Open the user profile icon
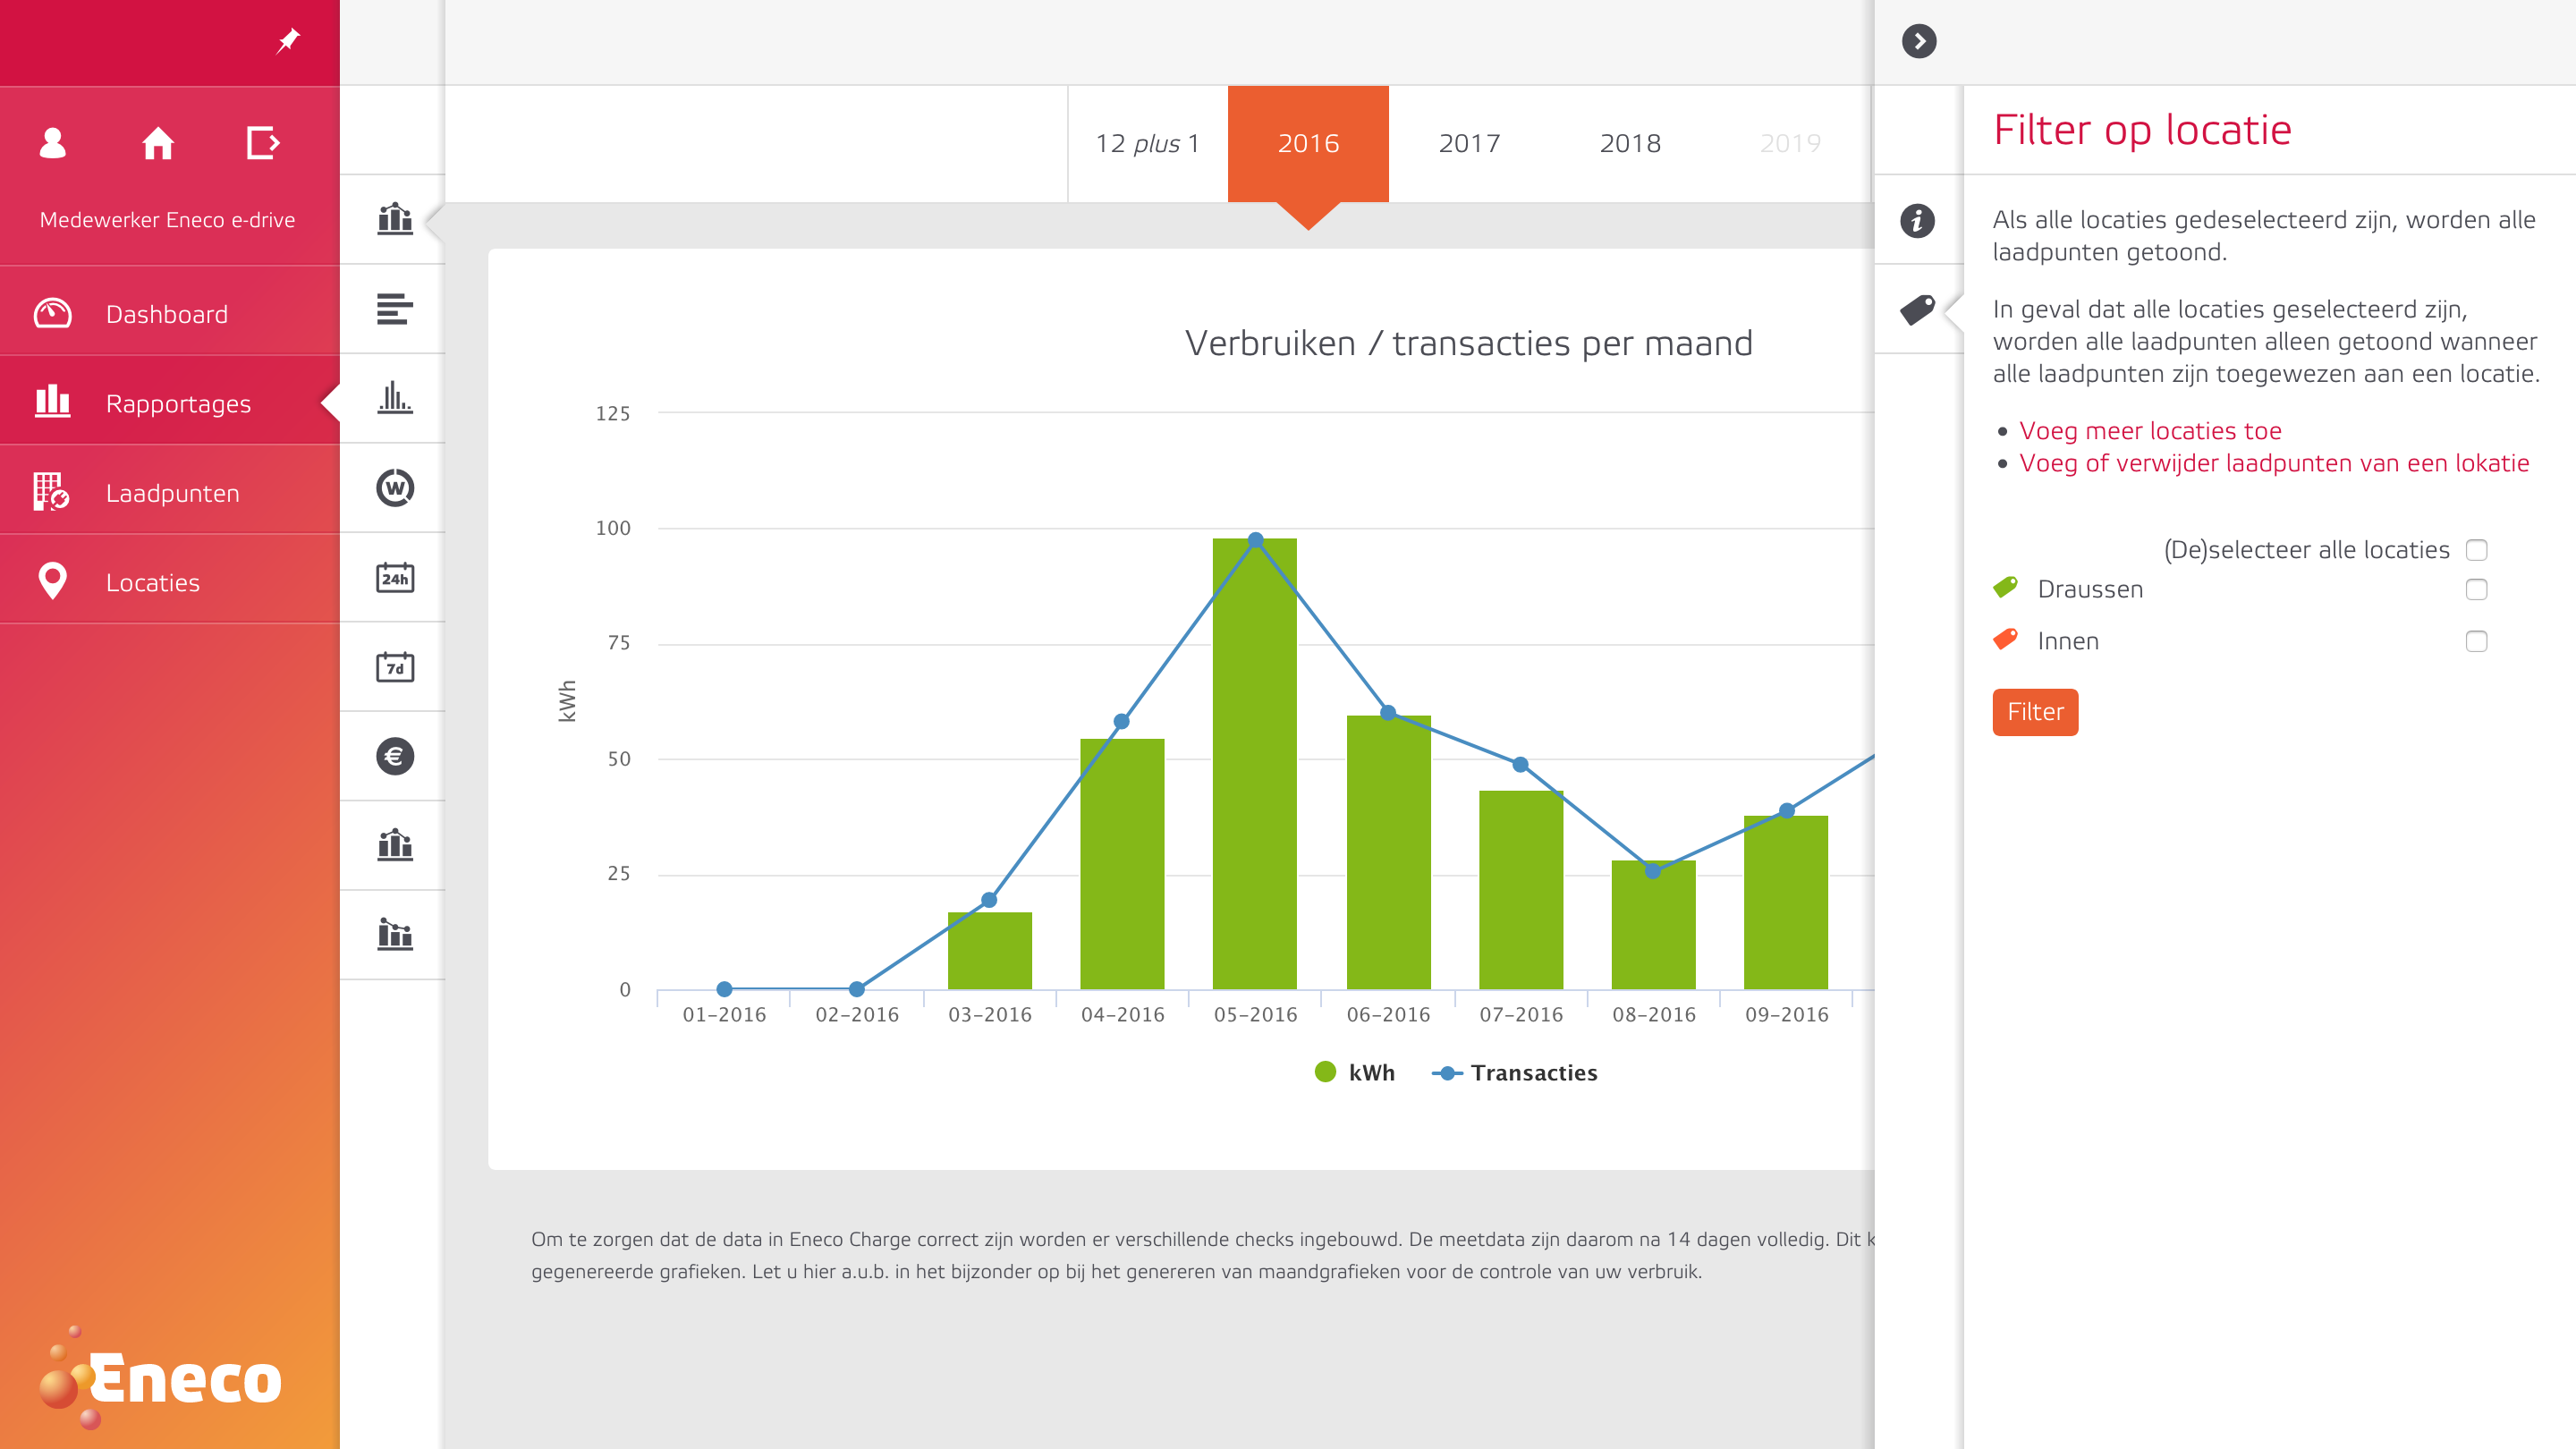The height and width of the screenshot is (1449, 2576). pos(53,143)
